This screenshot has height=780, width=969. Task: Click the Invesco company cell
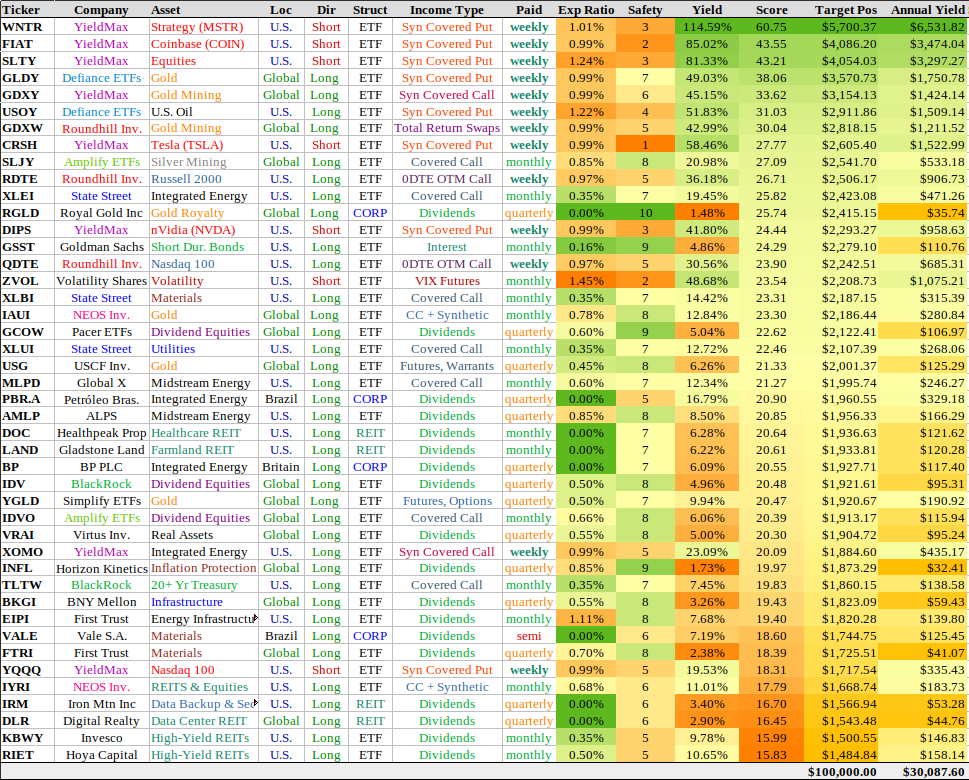[101, 738]
